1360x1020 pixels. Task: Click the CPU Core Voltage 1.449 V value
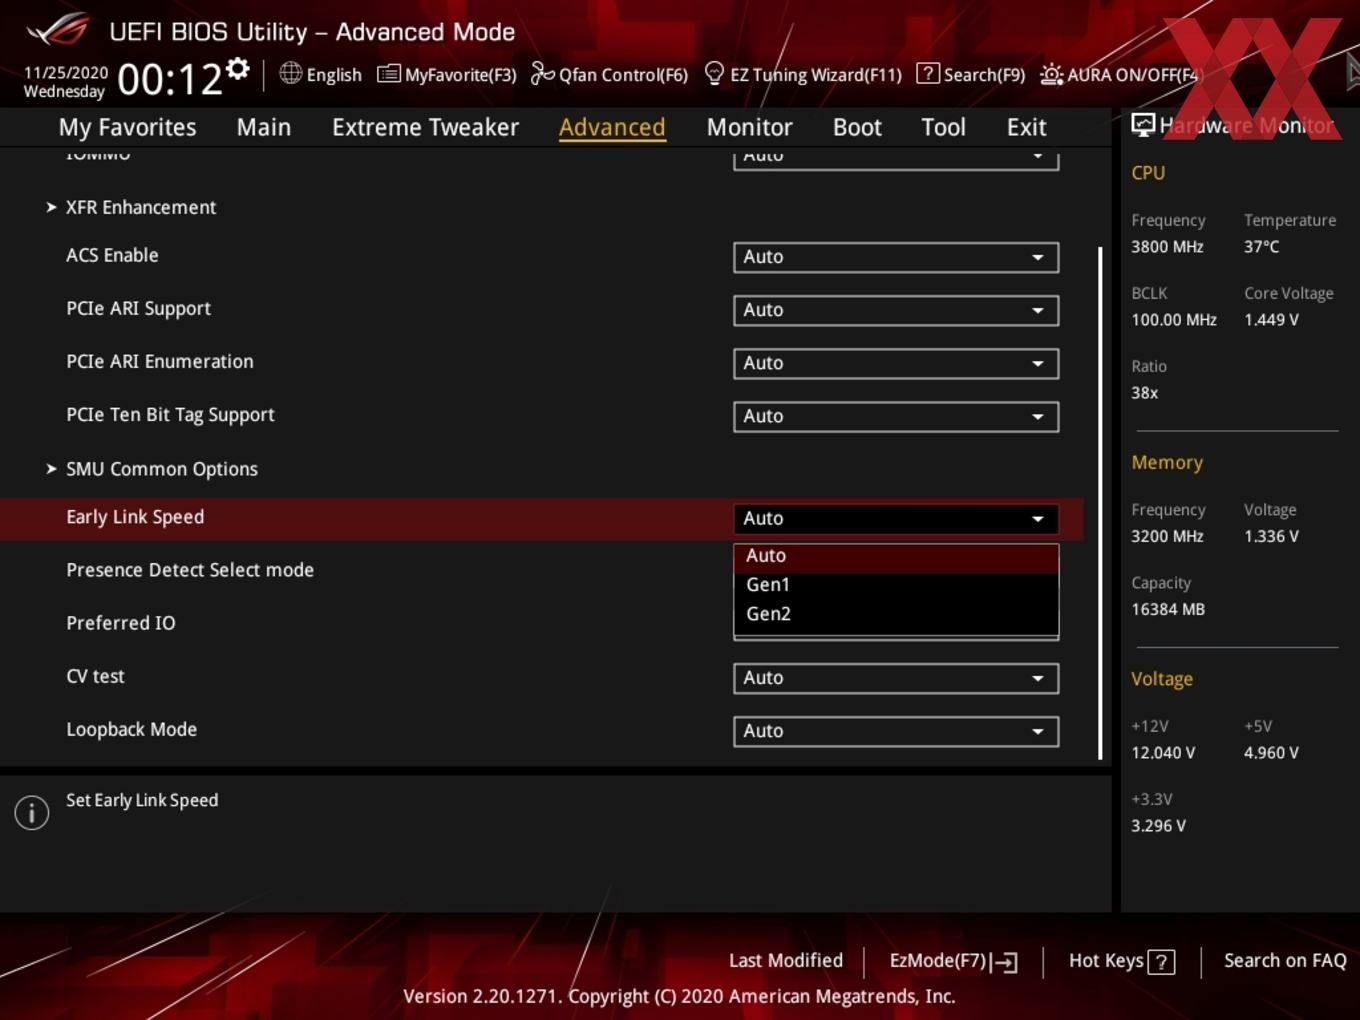point(1271,320)
